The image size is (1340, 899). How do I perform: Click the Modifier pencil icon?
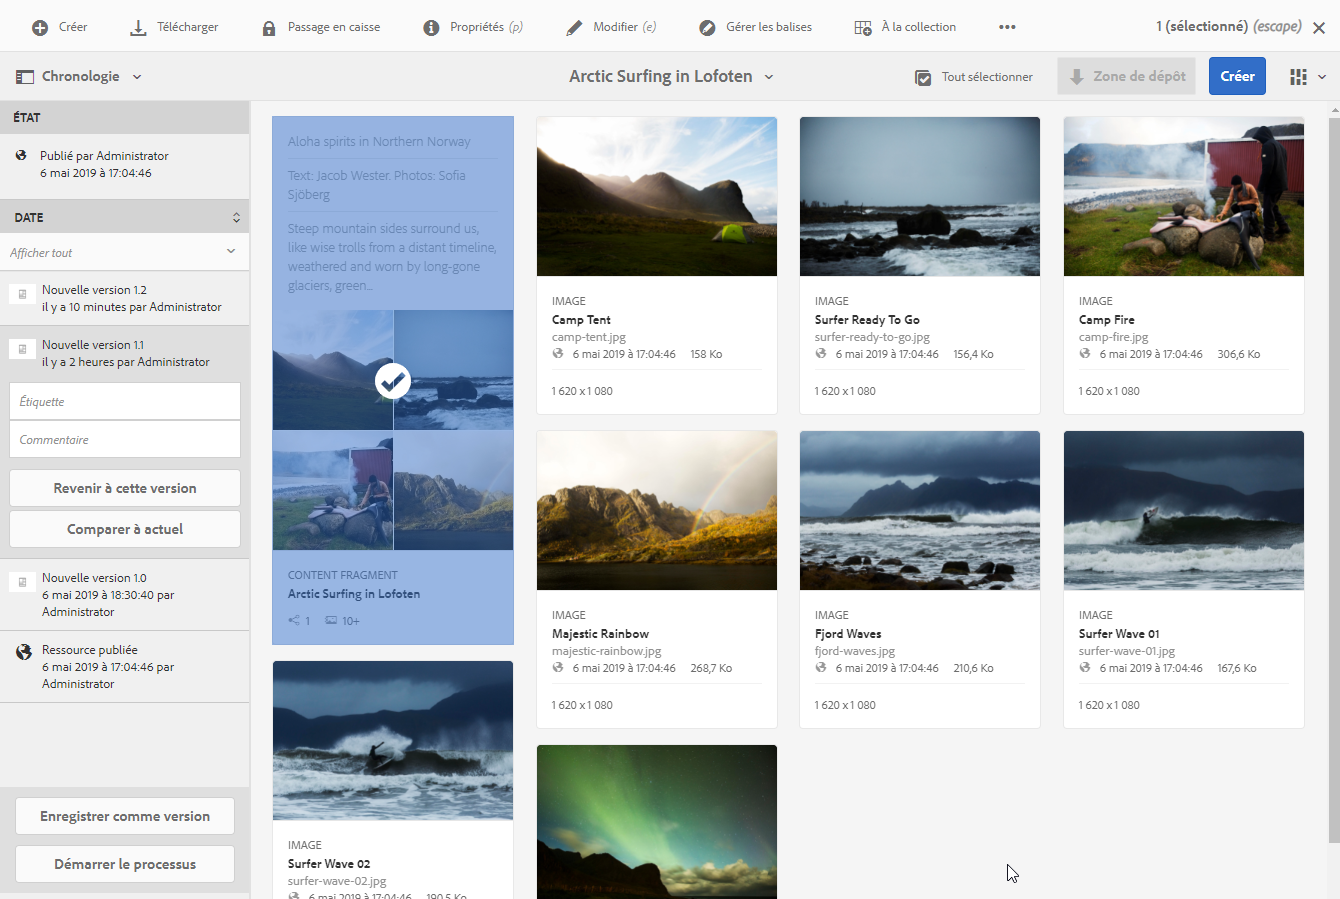click(574, 28)
